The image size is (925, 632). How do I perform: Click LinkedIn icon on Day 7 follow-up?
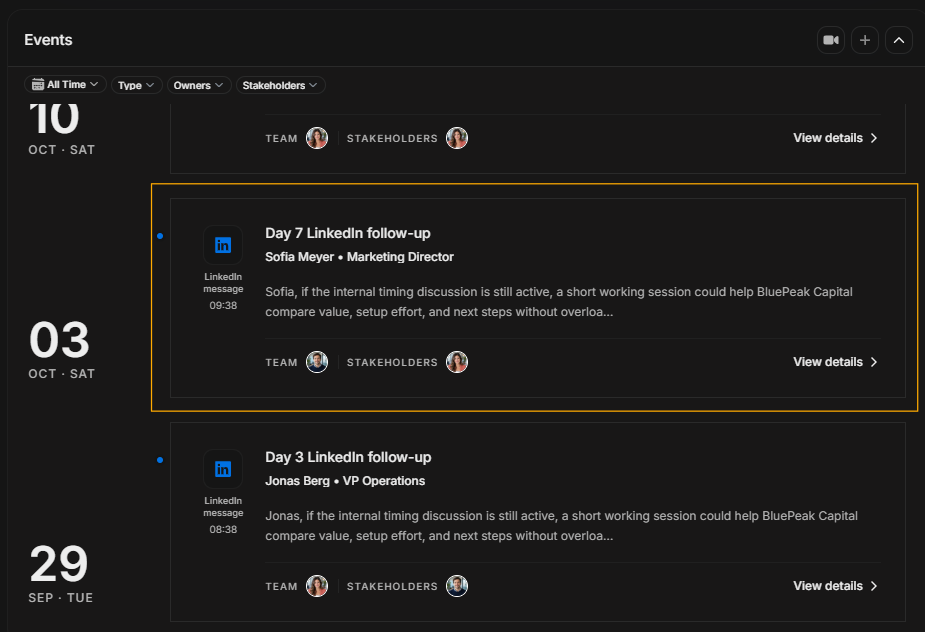coord(223,245)
